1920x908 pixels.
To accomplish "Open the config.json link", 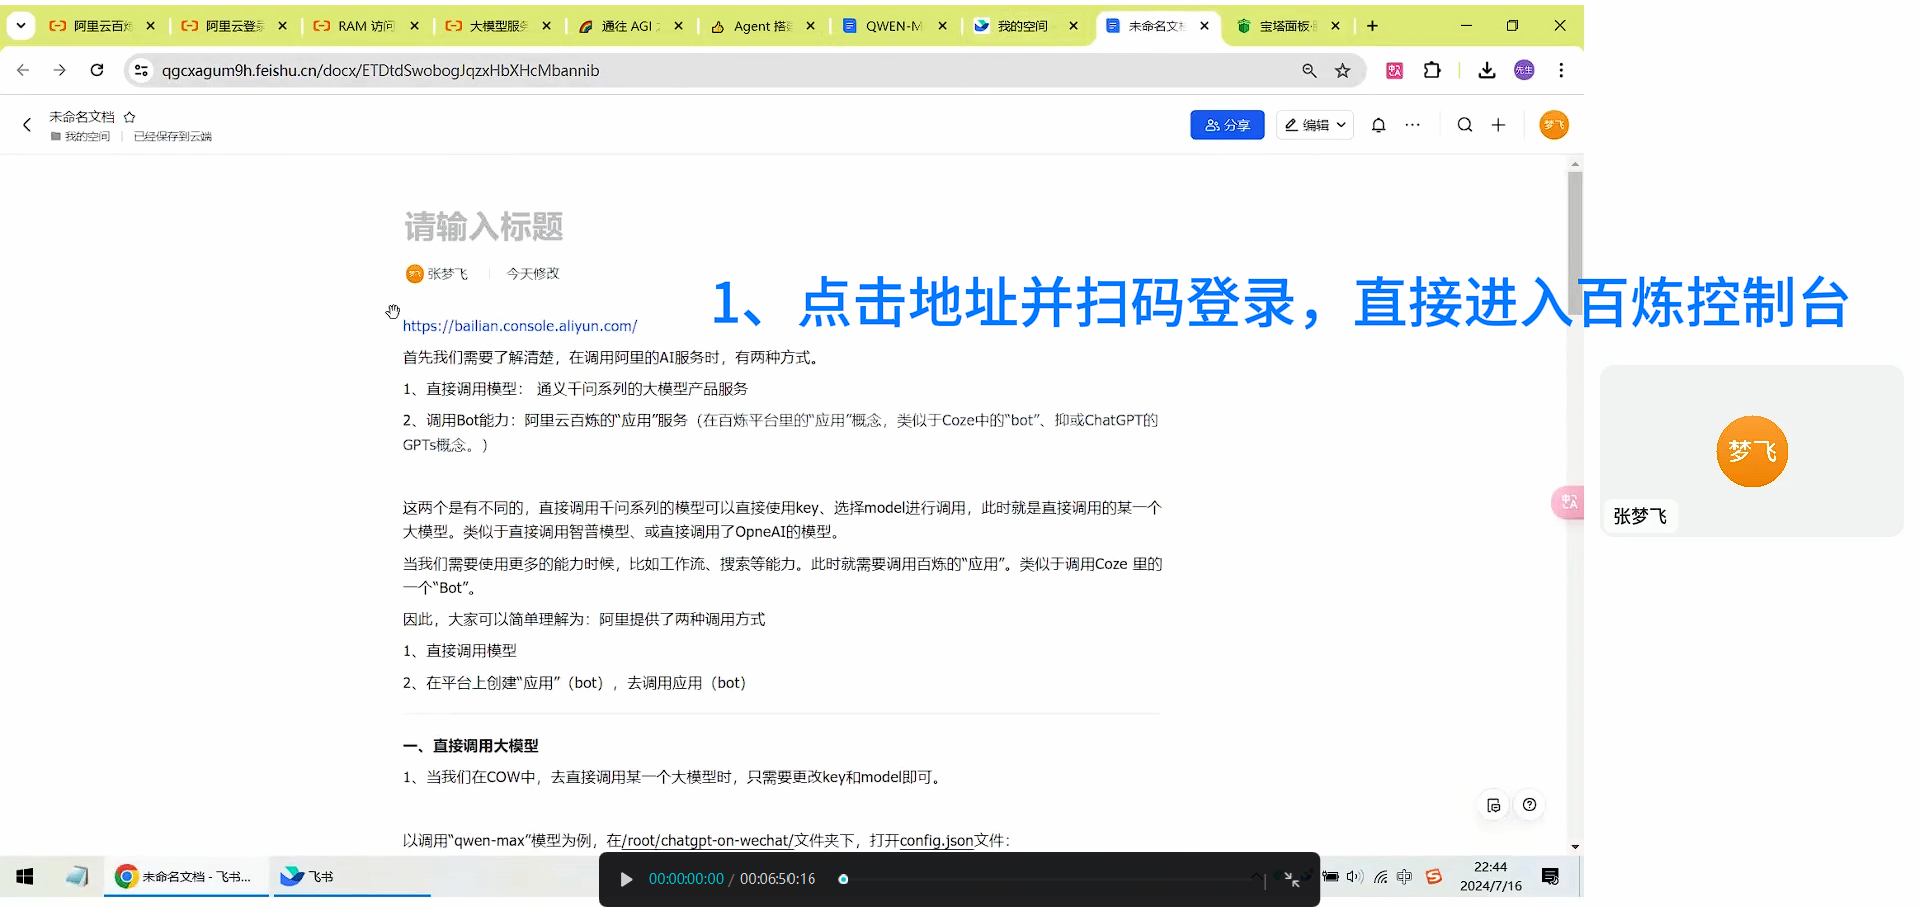I will pos(936,841).
